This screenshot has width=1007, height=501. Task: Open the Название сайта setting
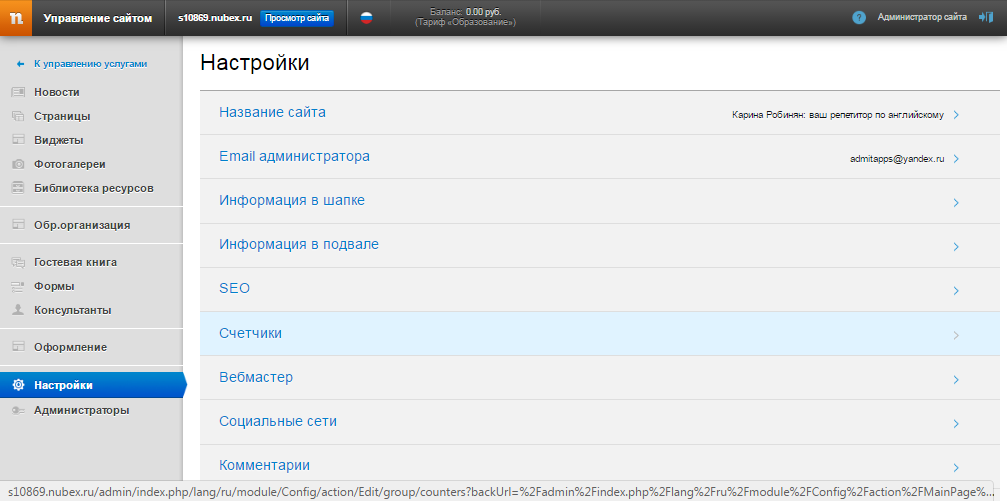(600, 112)
